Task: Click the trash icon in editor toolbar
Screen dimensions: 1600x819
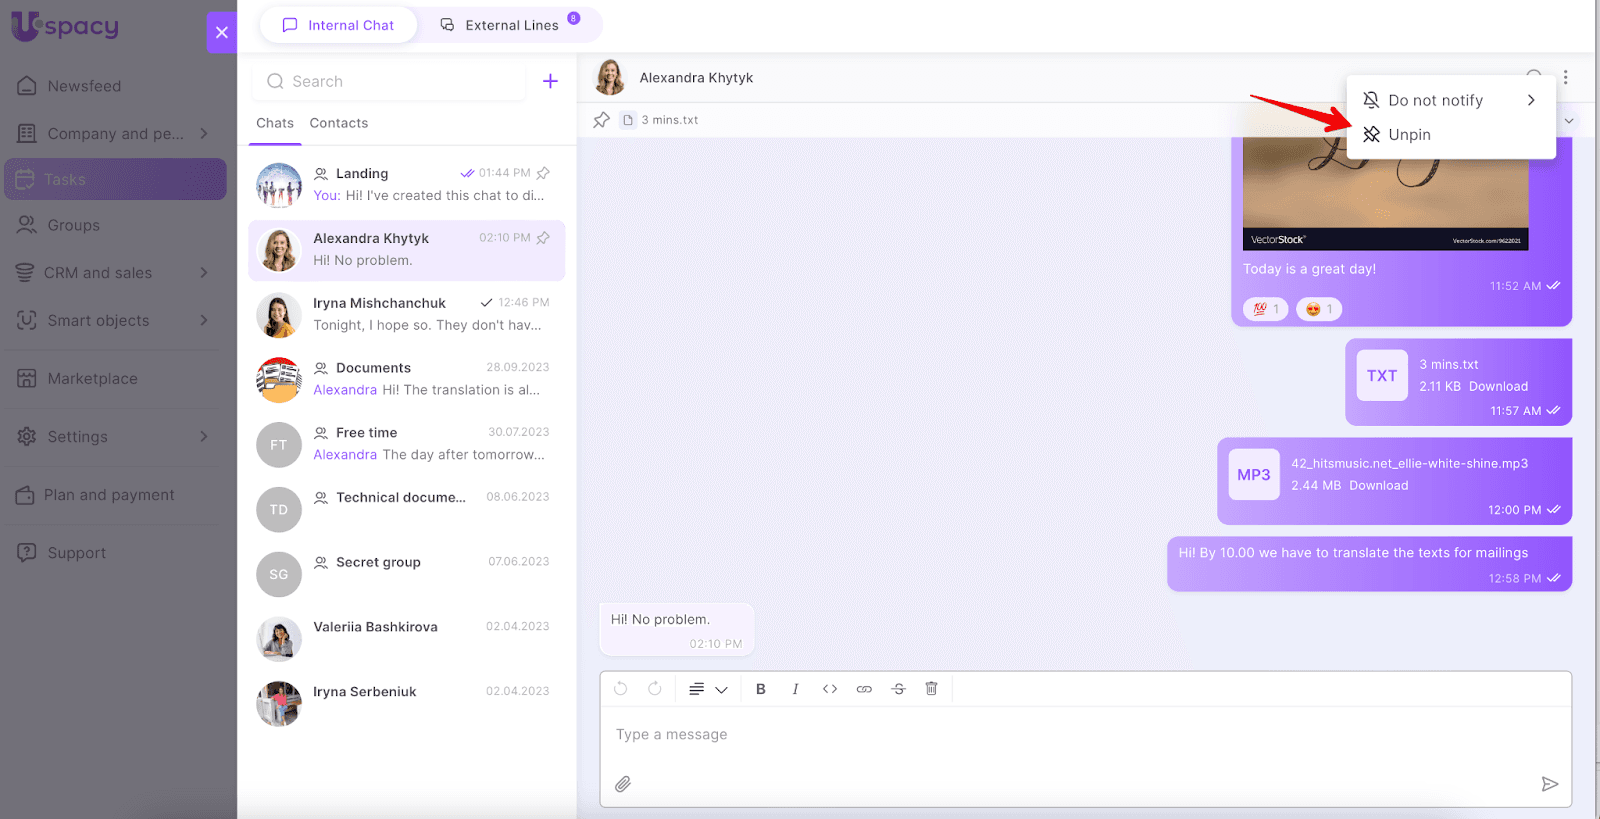Action: [x=931, y=689]
